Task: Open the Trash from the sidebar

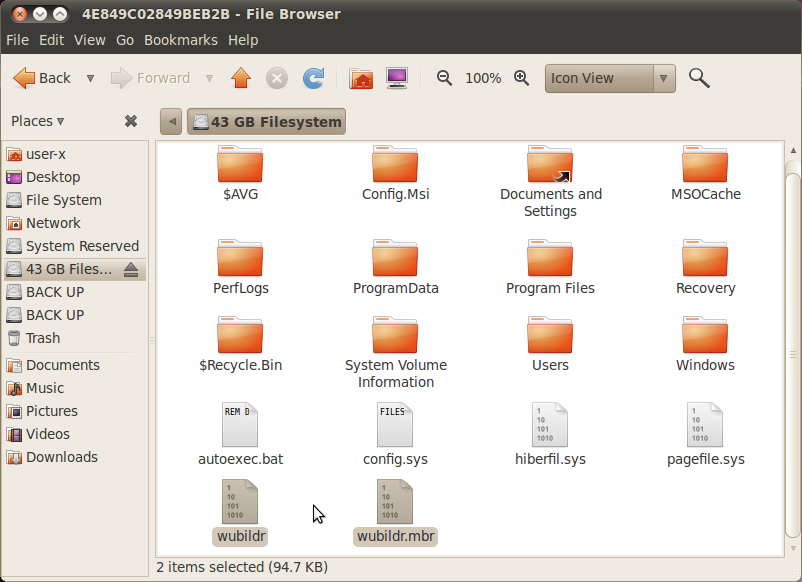Action: click(42, 338)
